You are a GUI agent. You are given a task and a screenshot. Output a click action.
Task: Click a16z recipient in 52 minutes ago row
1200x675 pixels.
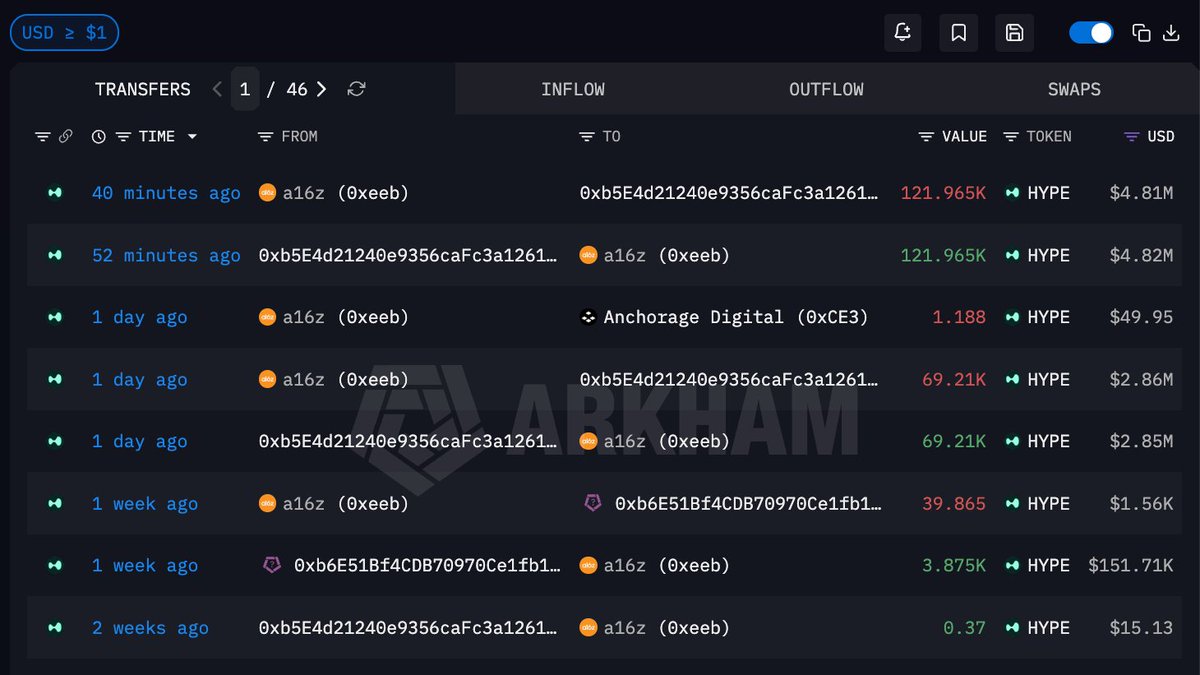667,255
